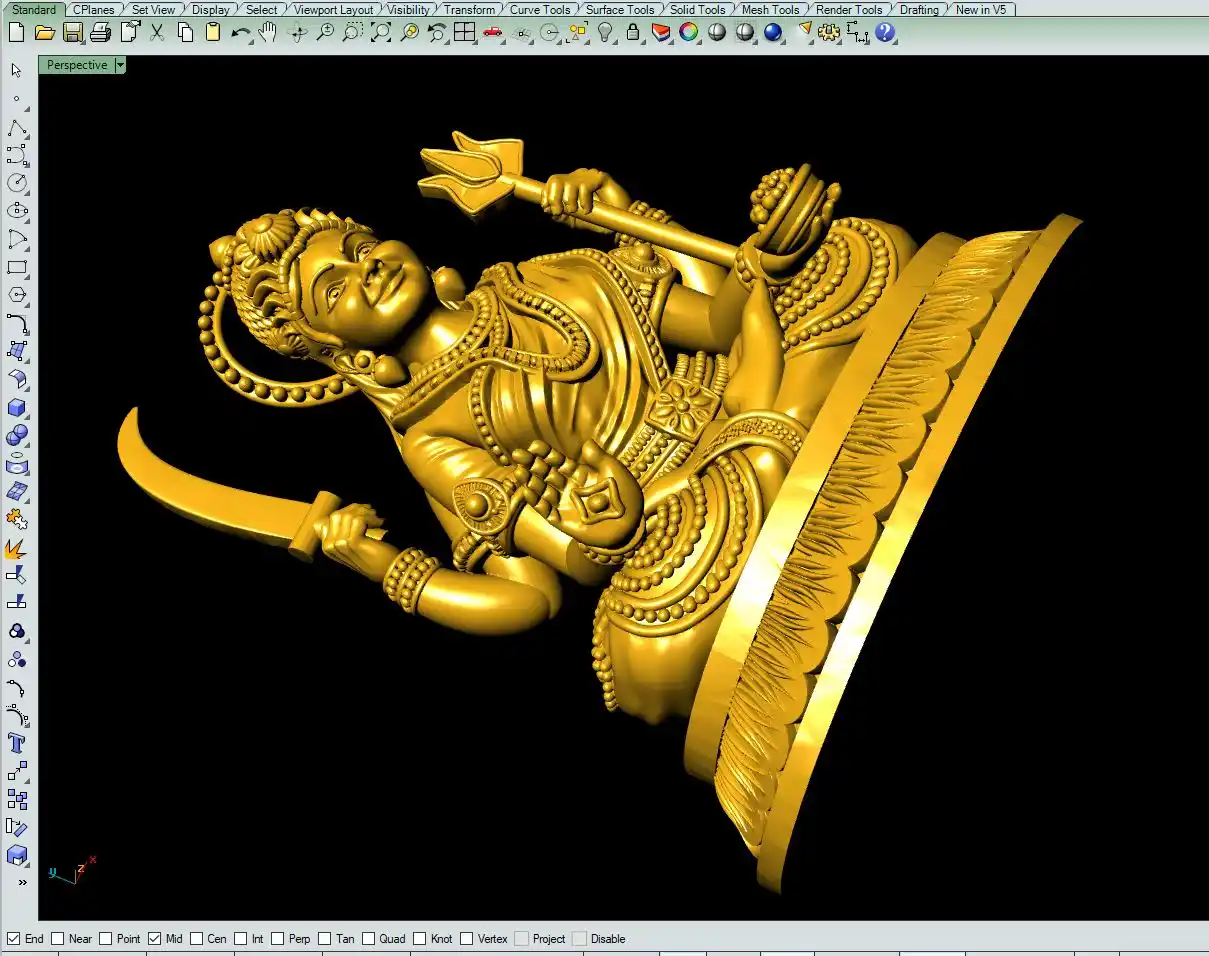Enable the Near osnap checkbox
This screenshot has height=956, width=1209.
[x=58, y=939]
